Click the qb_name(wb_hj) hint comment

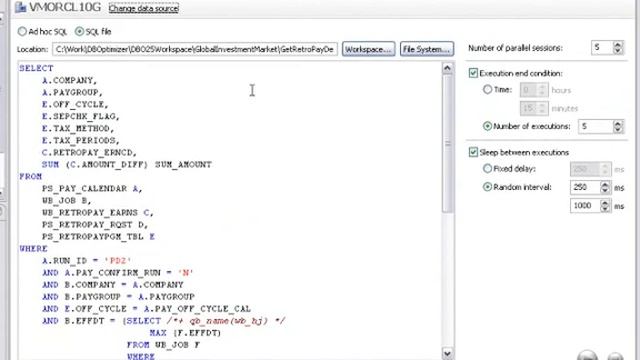point(226,321)
